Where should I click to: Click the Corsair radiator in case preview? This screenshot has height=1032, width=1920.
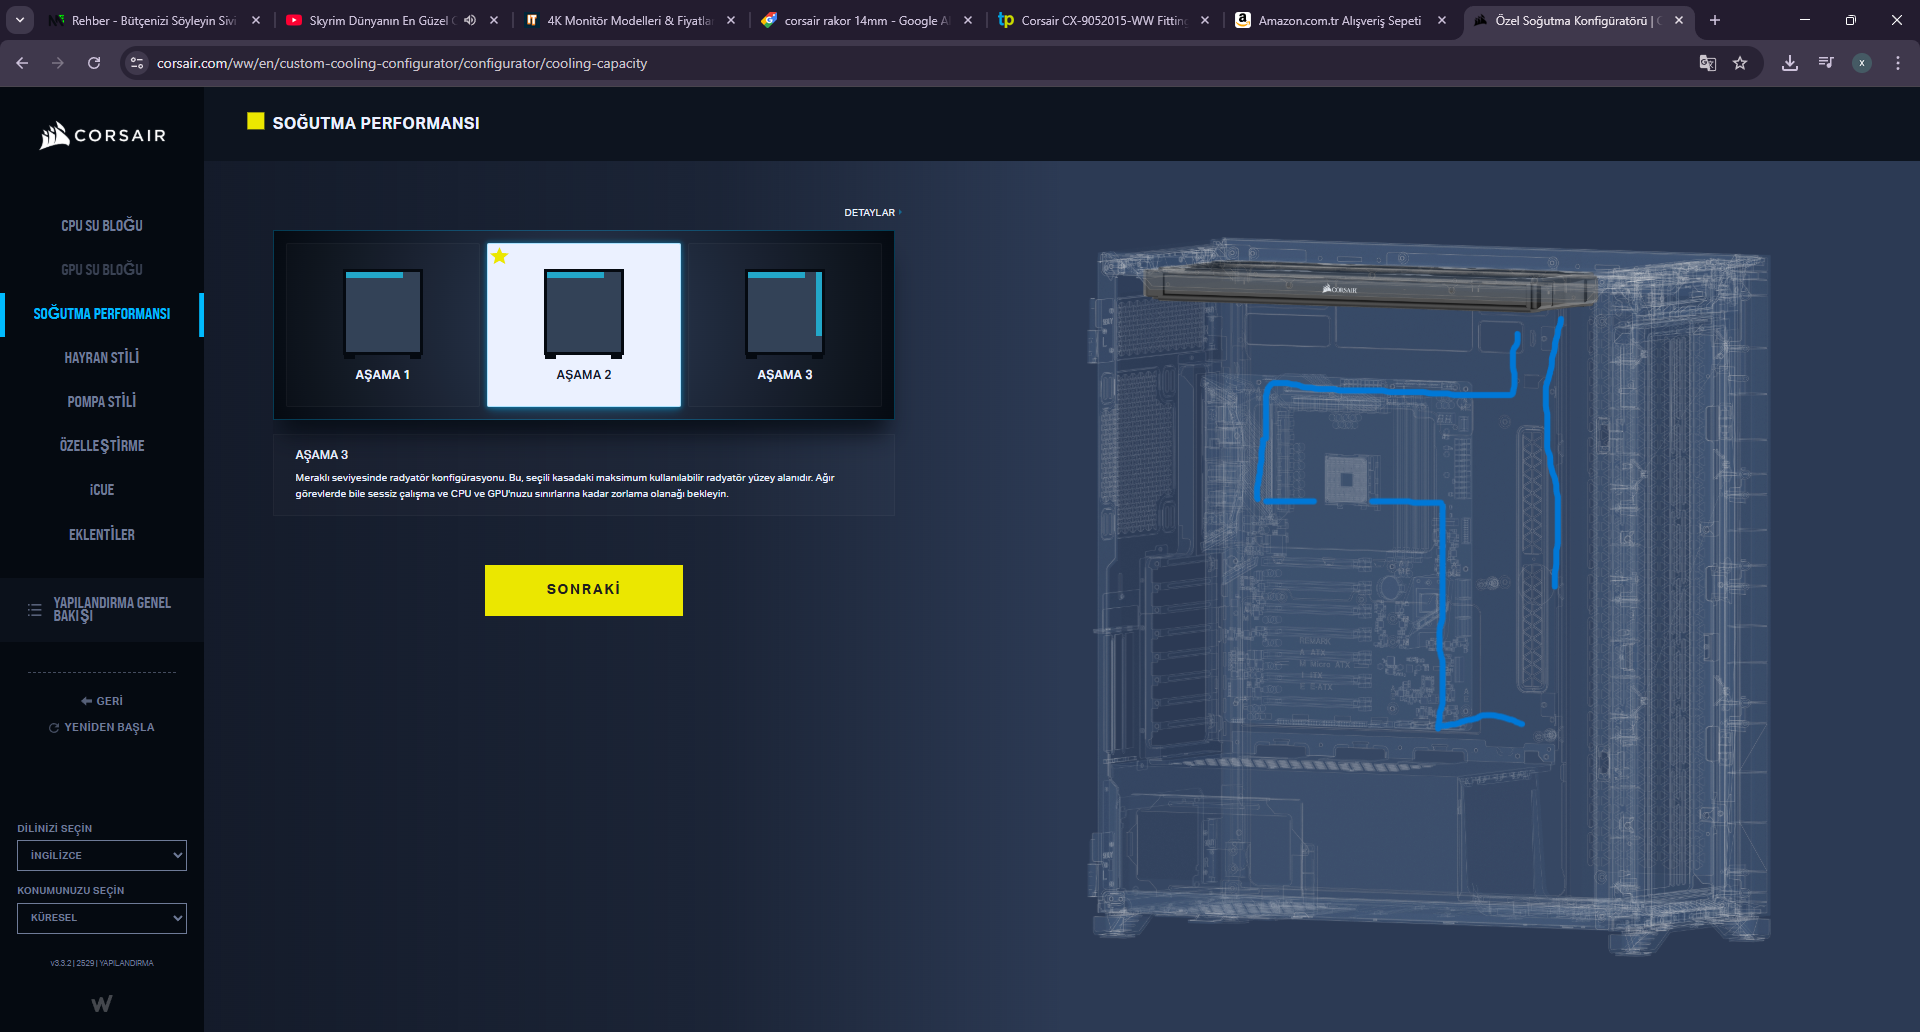click(x=1368, y=287)
